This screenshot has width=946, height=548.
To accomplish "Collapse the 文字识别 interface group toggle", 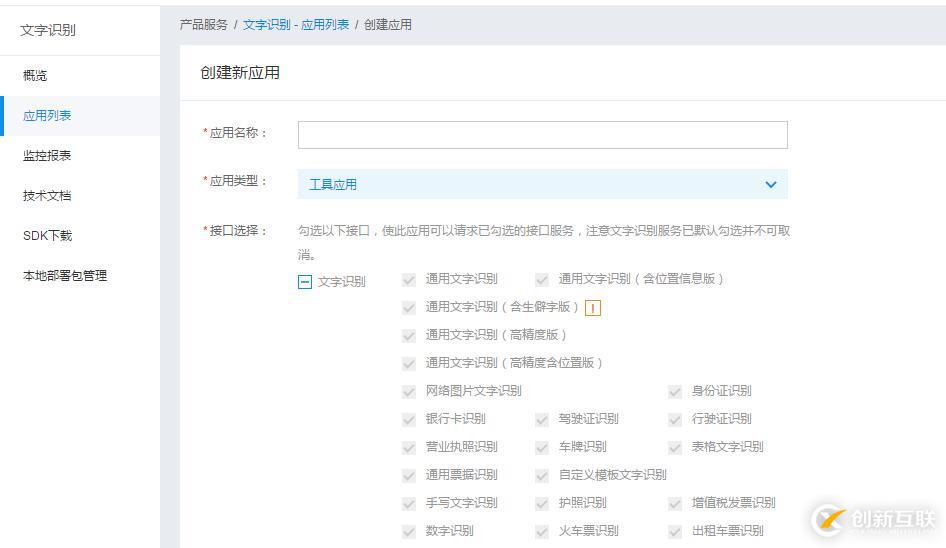I will click(305, 282).
